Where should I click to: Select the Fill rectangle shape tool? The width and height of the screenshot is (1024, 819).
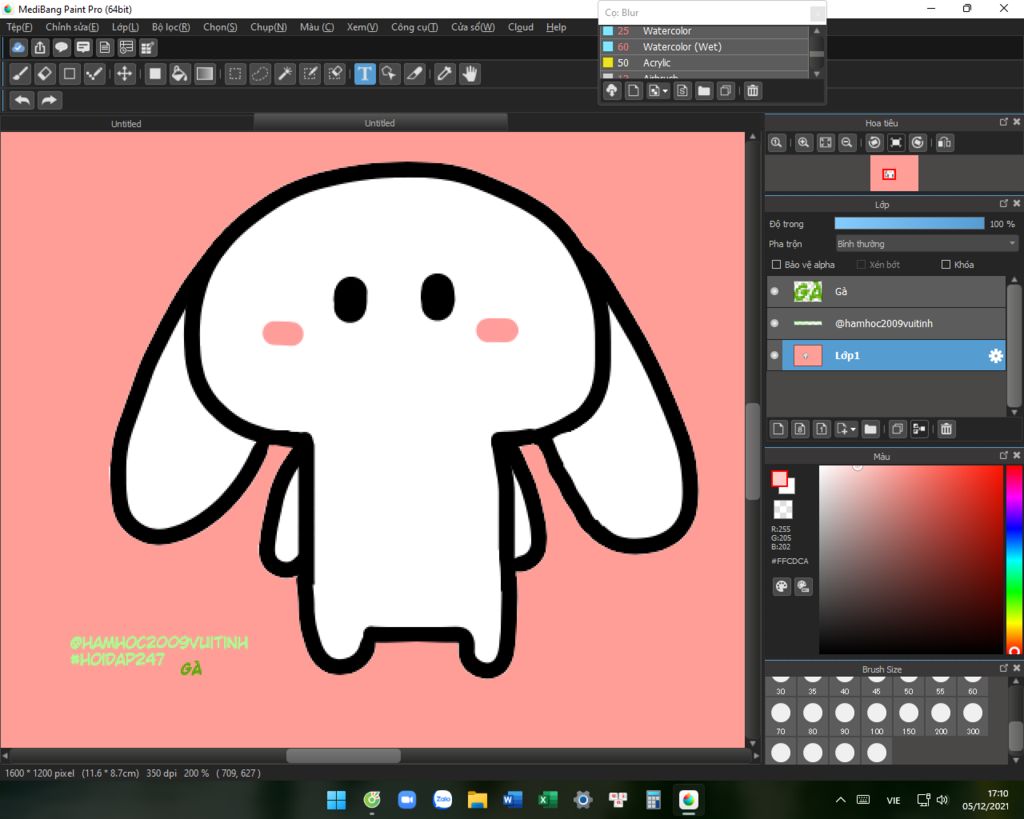155,74
